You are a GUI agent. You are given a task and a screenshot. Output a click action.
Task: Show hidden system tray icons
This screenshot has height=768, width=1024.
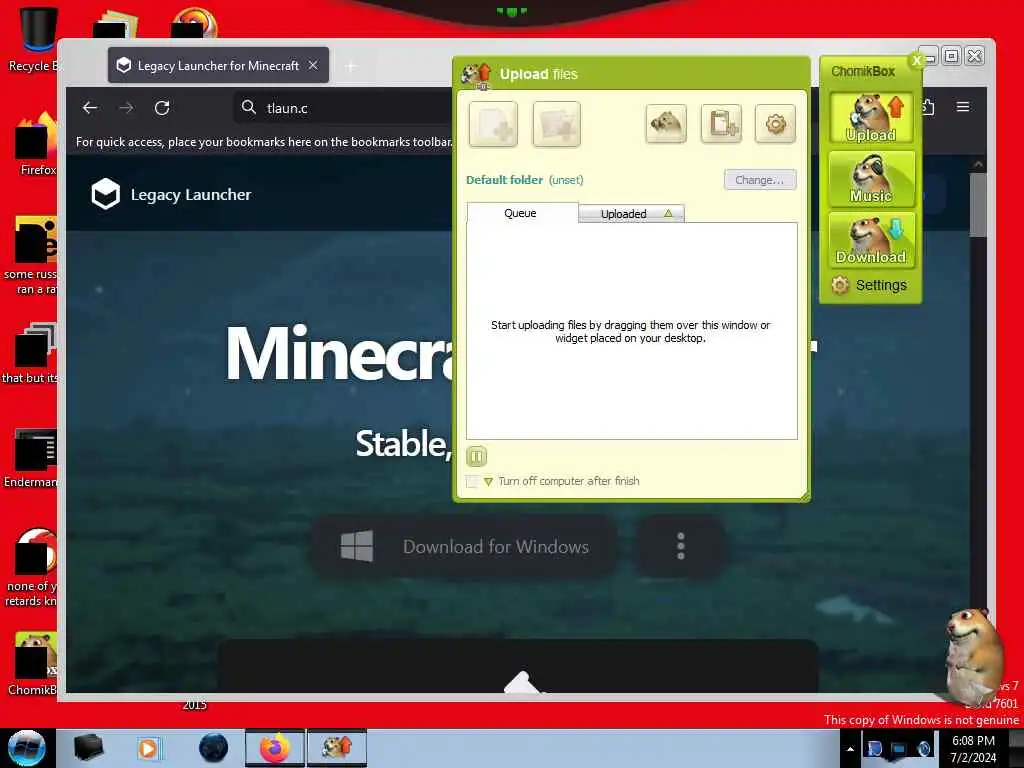coord(850,749)
